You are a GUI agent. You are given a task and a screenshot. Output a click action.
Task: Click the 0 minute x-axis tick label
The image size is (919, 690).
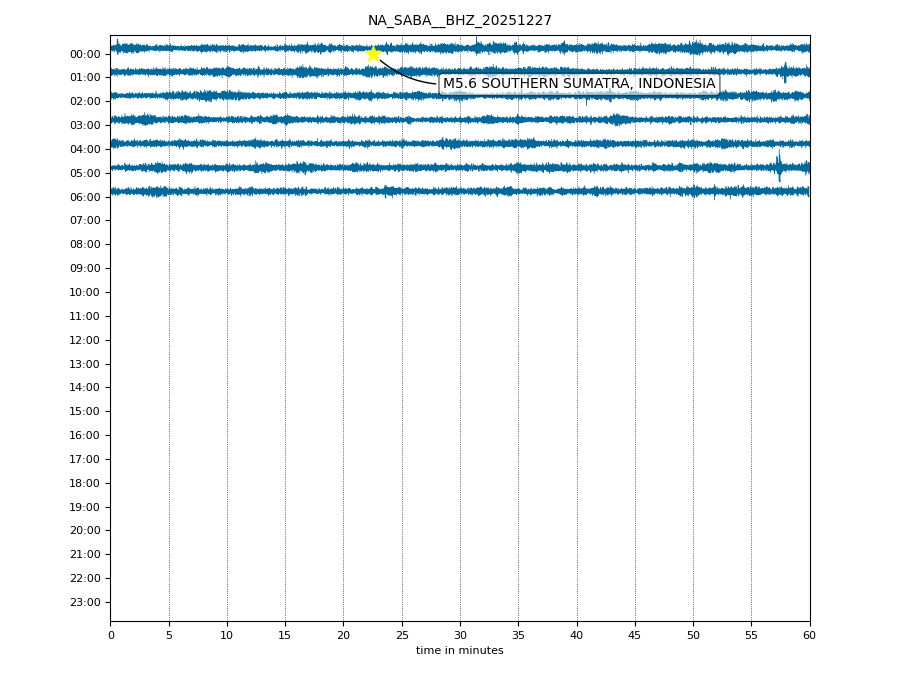pyautogui.click(x=111, y=635)
